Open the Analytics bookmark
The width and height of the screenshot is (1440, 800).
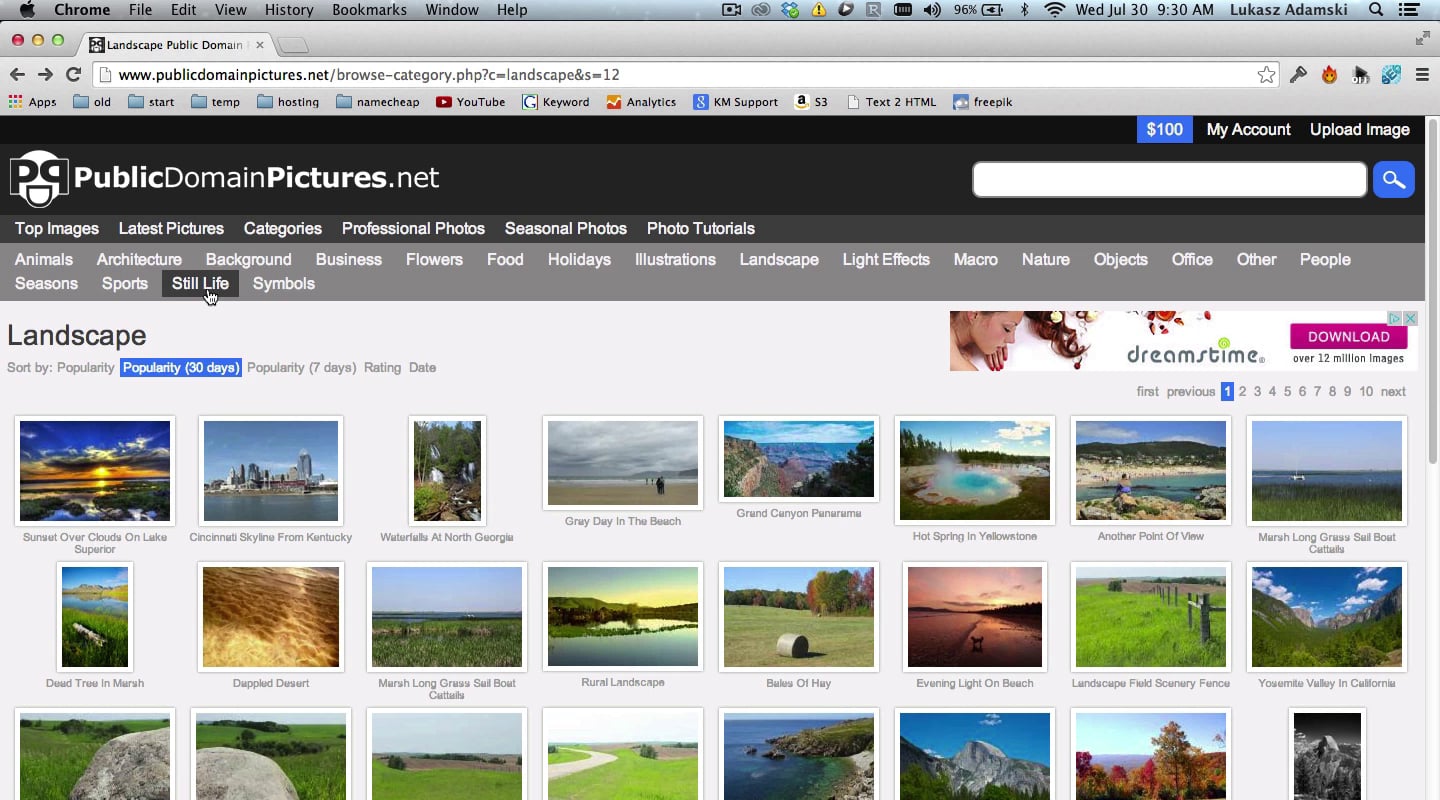[x=641, y=102]
